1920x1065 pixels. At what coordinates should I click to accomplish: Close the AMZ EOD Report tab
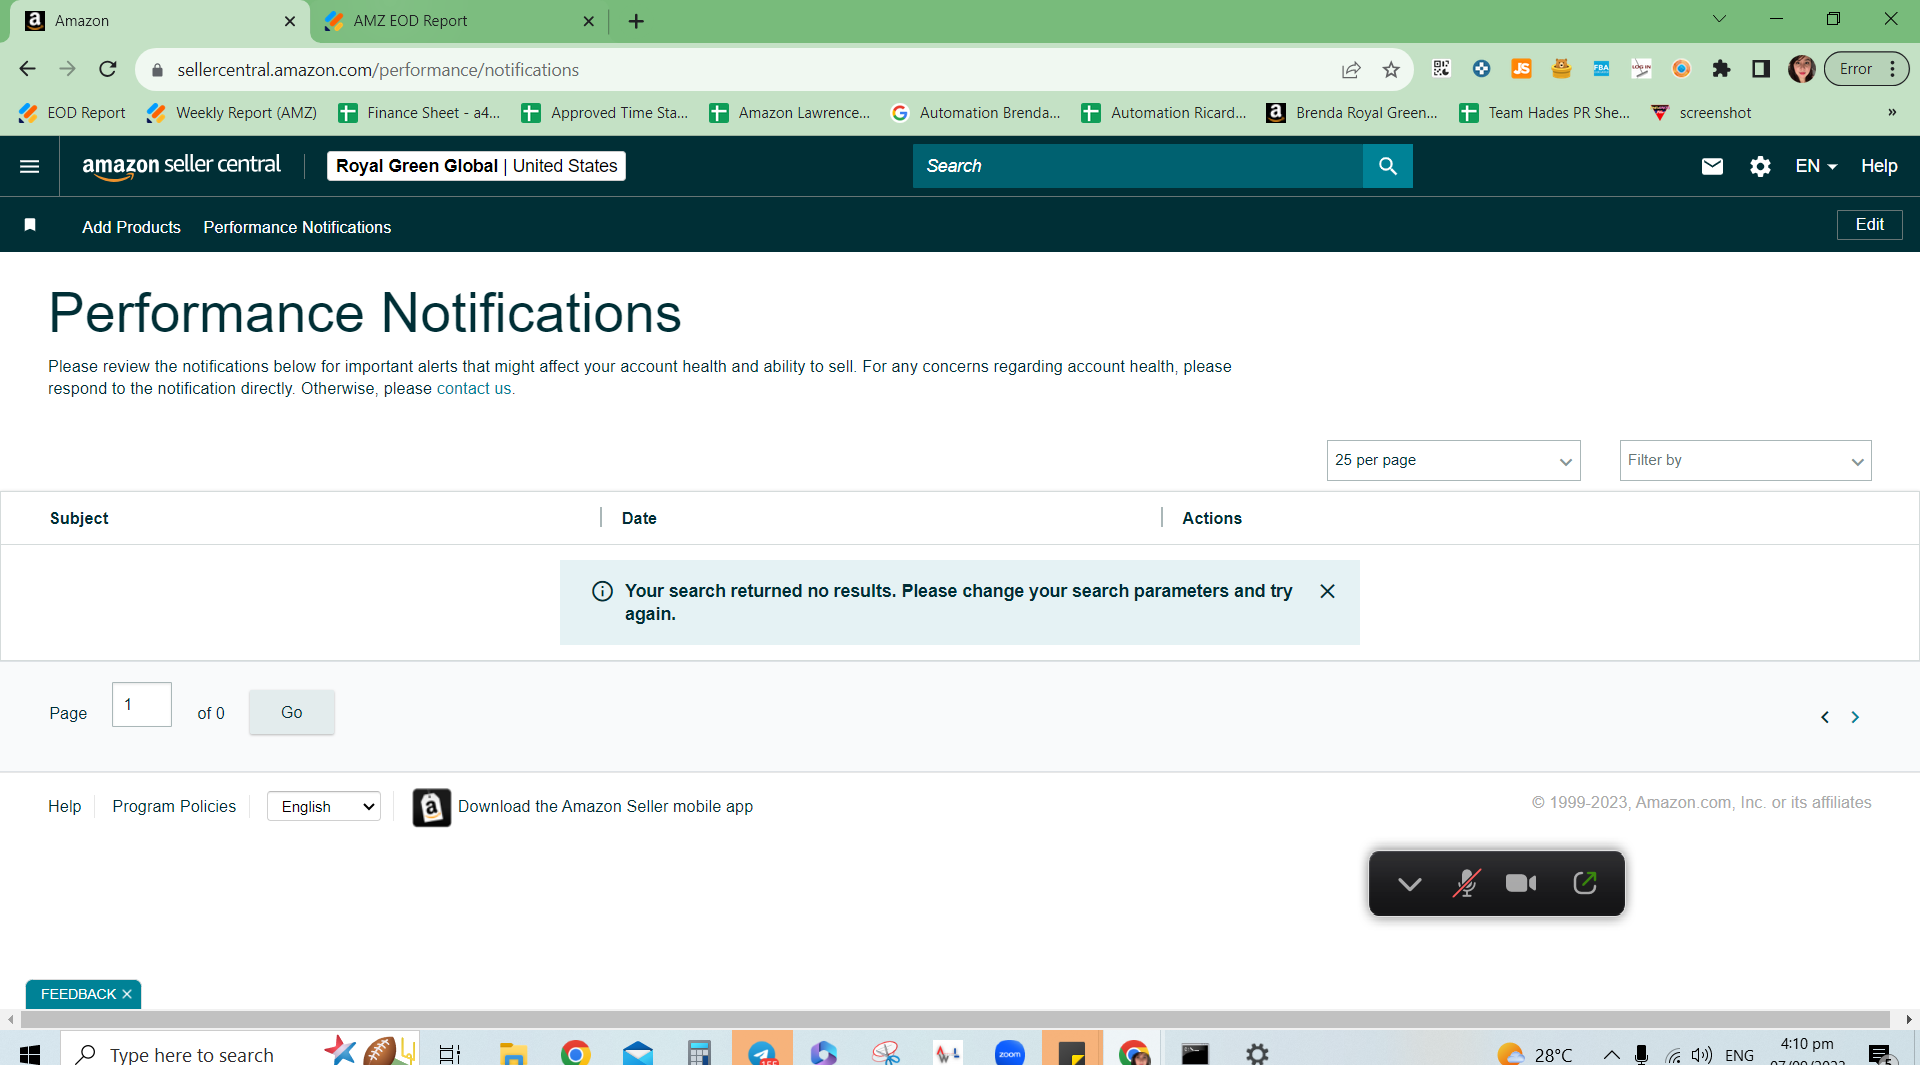tap(588, 21)
